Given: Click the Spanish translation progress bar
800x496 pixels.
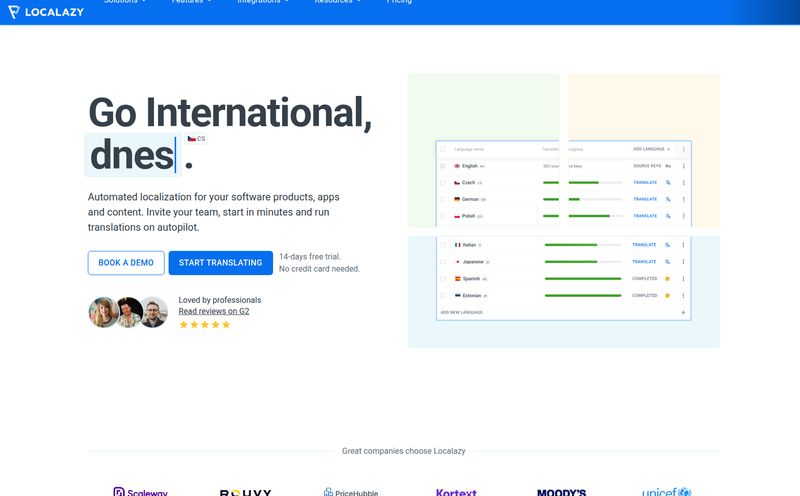Looking at the screenshot, I should (x=583, y=279).
